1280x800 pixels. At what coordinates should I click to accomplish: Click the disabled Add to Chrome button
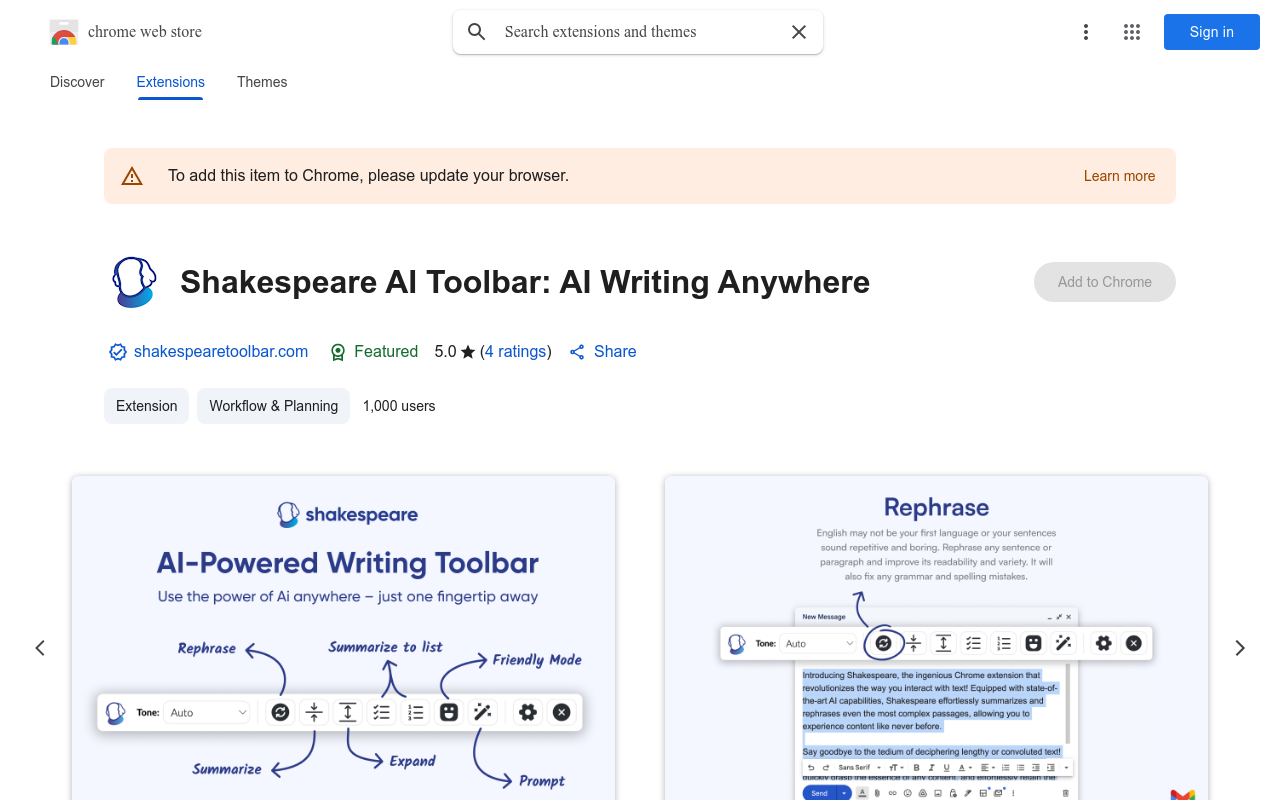[1105, 282]
